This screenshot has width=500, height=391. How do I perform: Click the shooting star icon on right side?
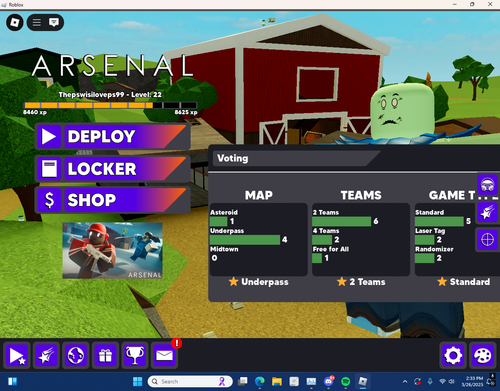[487, 212]
